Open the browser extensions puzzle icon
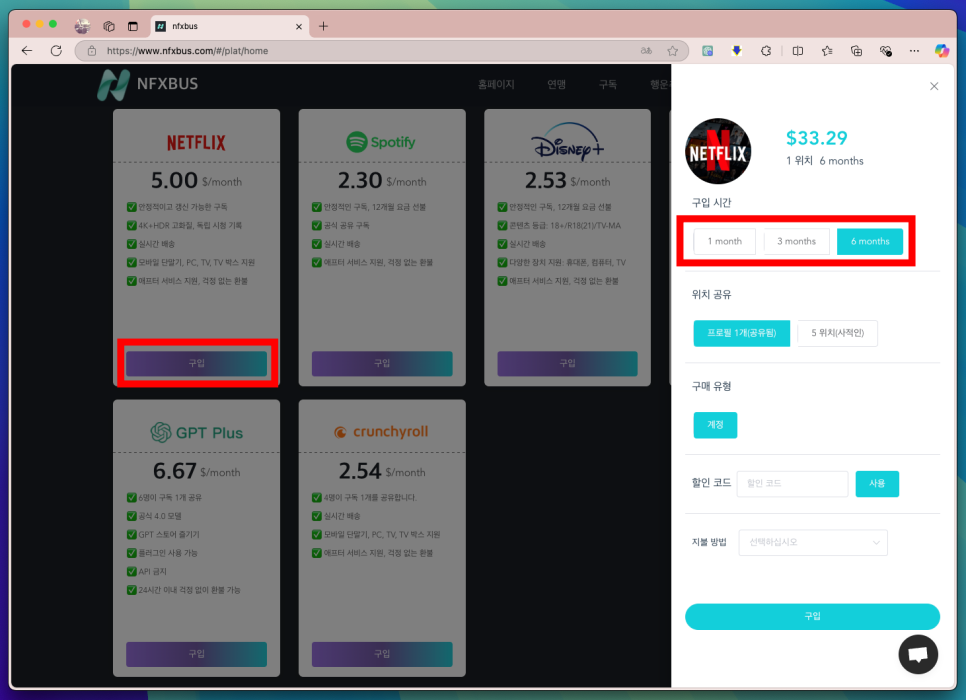 coord(766,51)
